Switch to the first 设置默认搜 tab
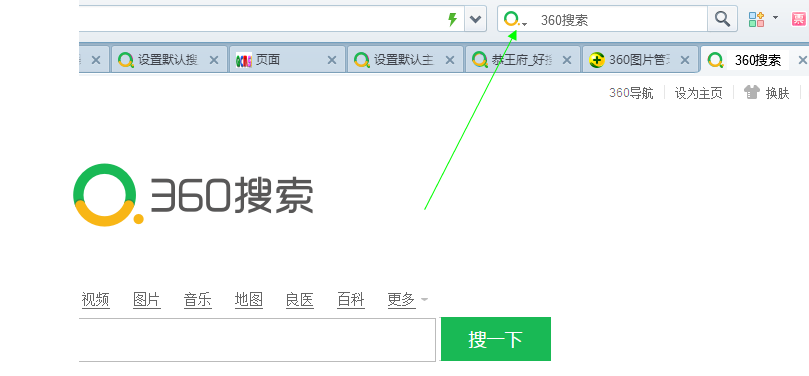Viewport: 809px width, 376px height. (x=168, y=60)
